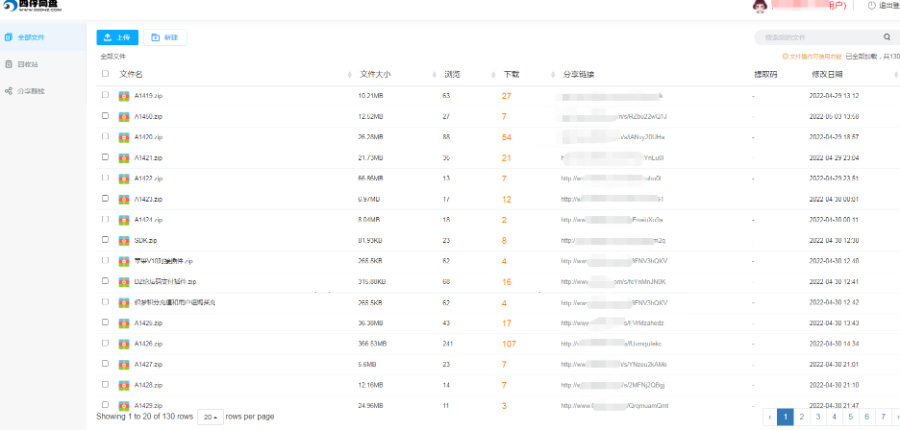The width and height of the screenshot is (900, 430).
Task: Go to page 3 in pagination
Action: 818,416
